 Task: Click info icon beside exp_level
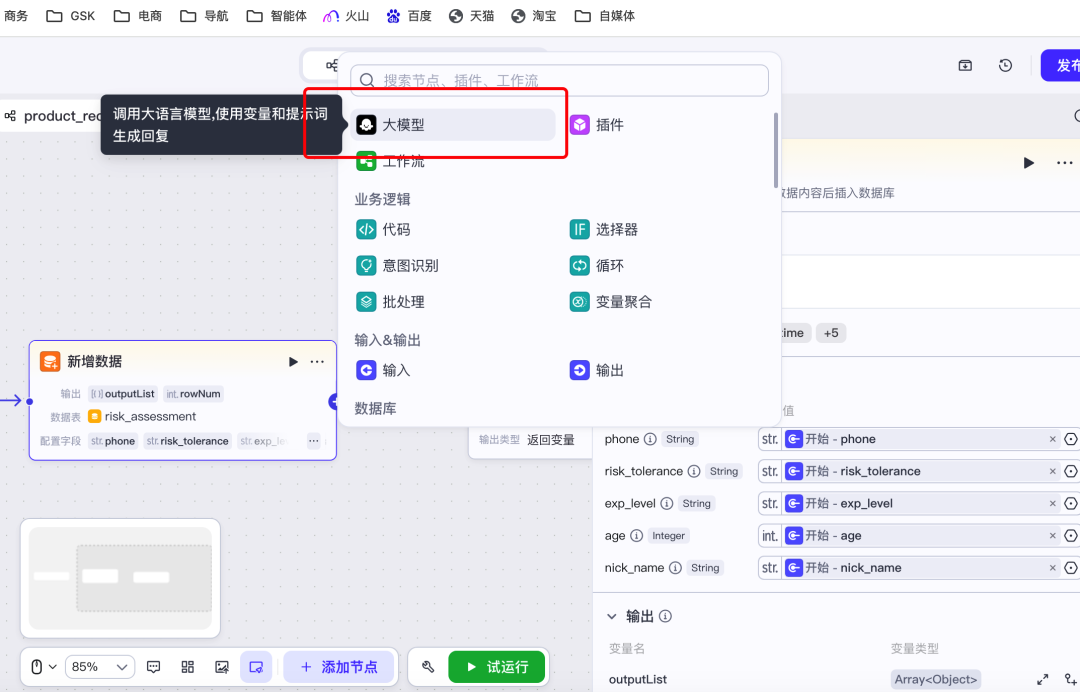667,503
